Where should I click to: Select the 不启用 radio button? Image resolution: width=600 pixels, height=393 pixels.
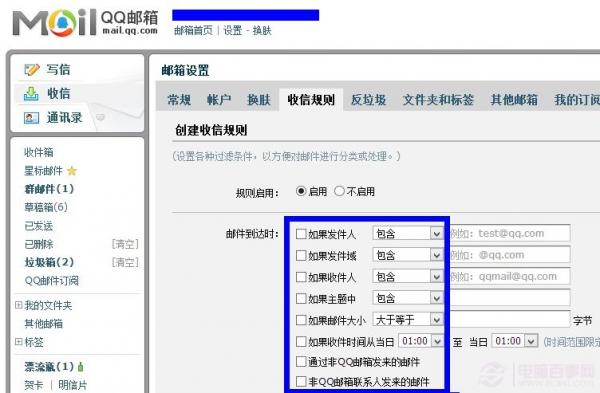(x=339, y=191)
